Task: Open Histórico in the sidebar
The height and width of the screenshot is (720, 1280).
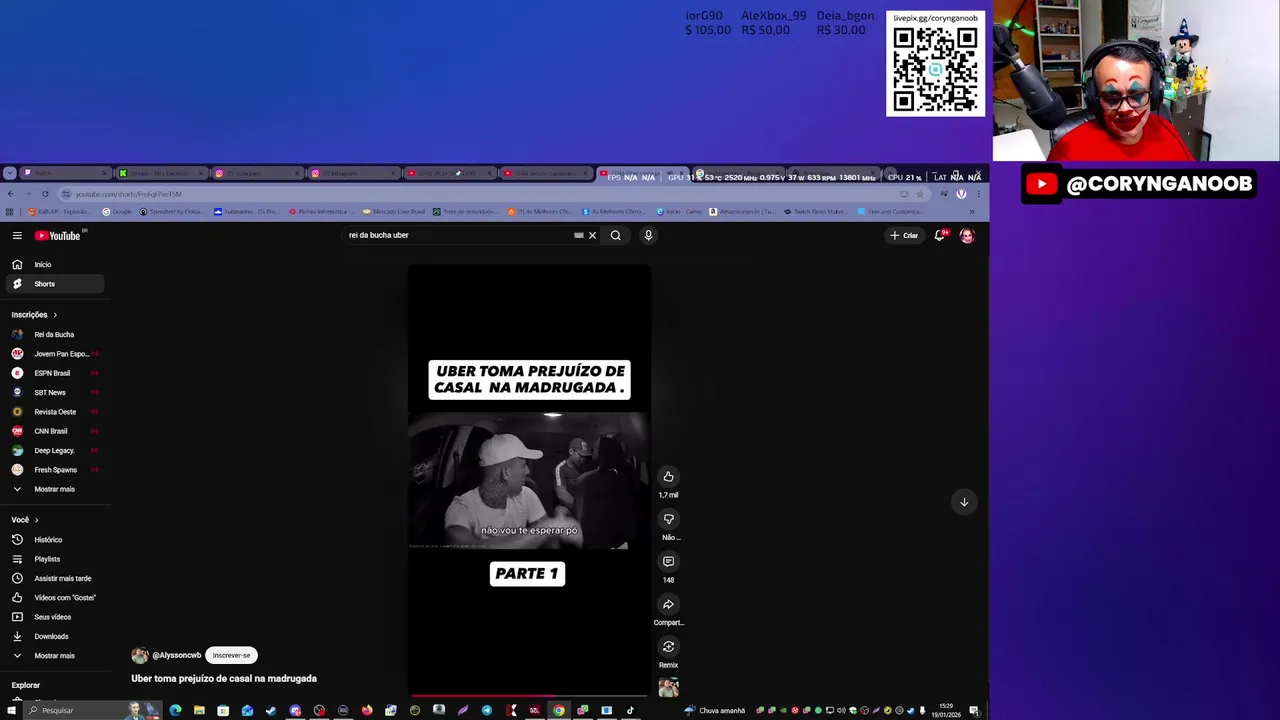Action: 54,540
